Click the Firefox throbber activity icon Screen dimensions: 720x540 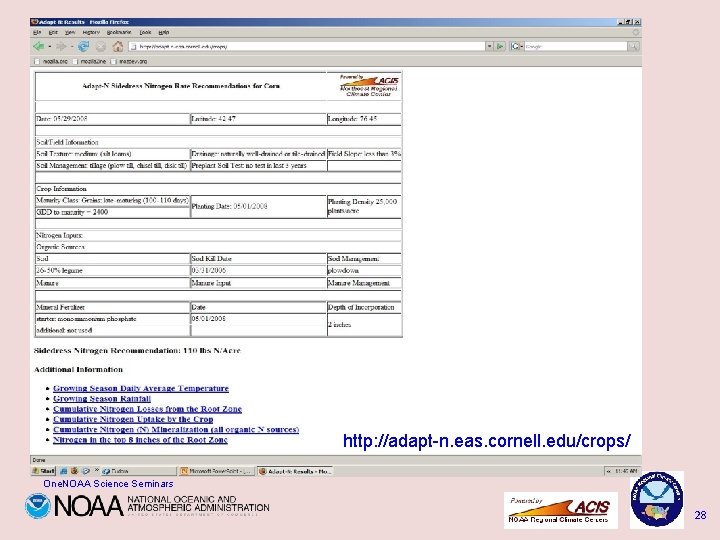(636, 32)
